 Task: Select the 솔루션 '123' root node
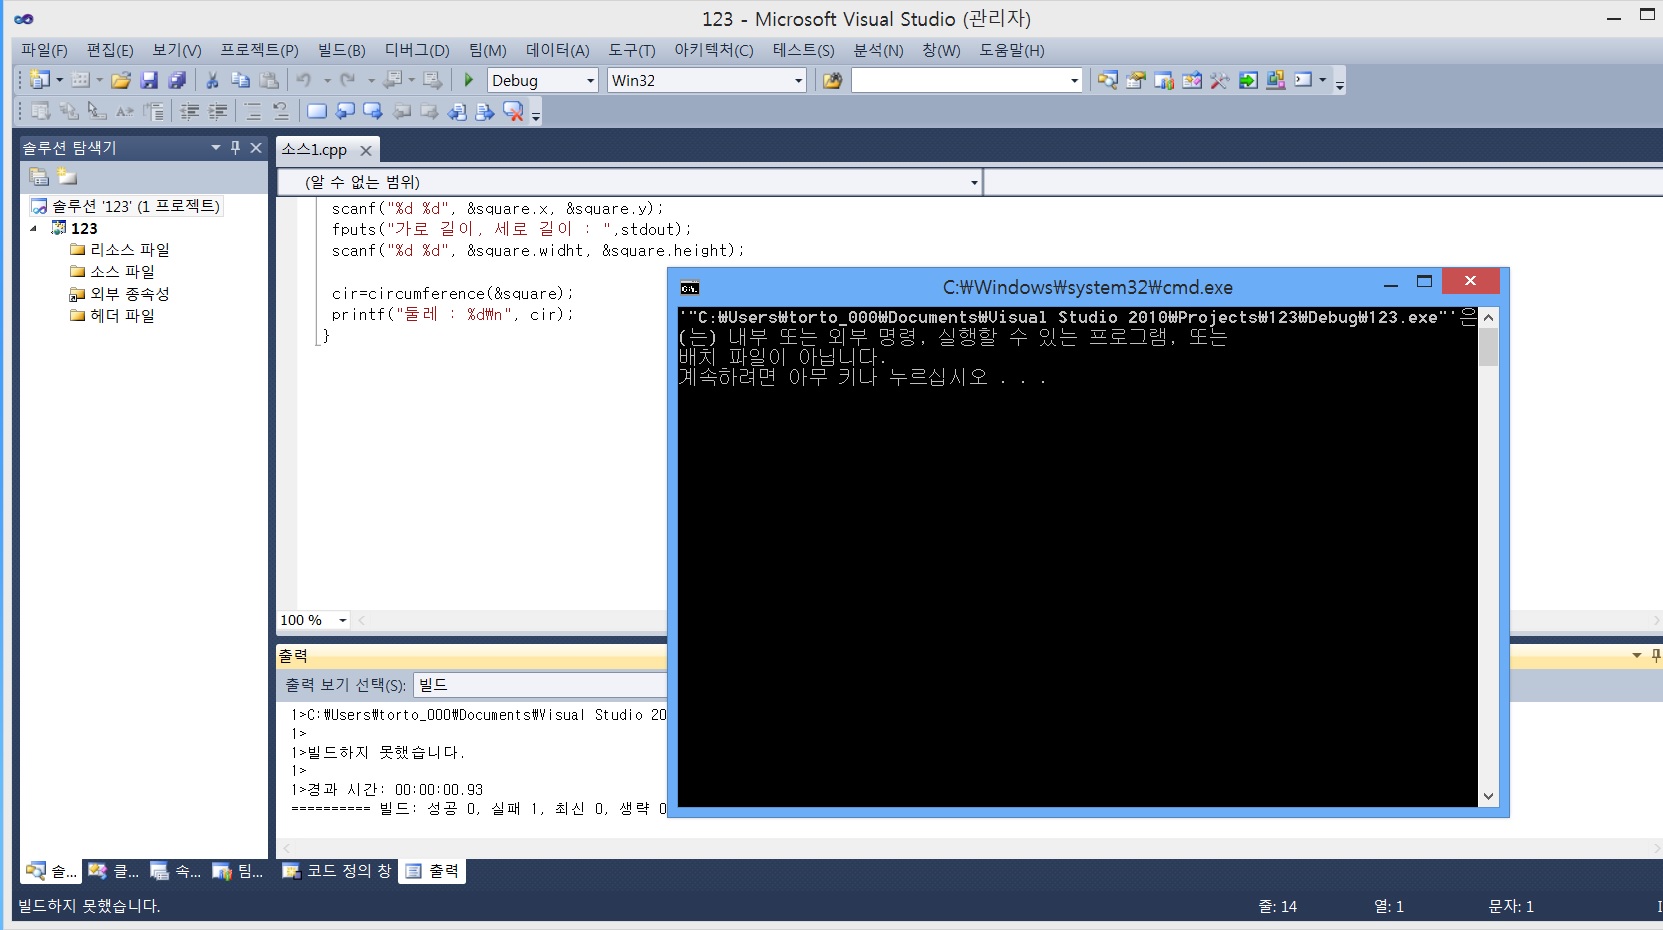[125, 206]
